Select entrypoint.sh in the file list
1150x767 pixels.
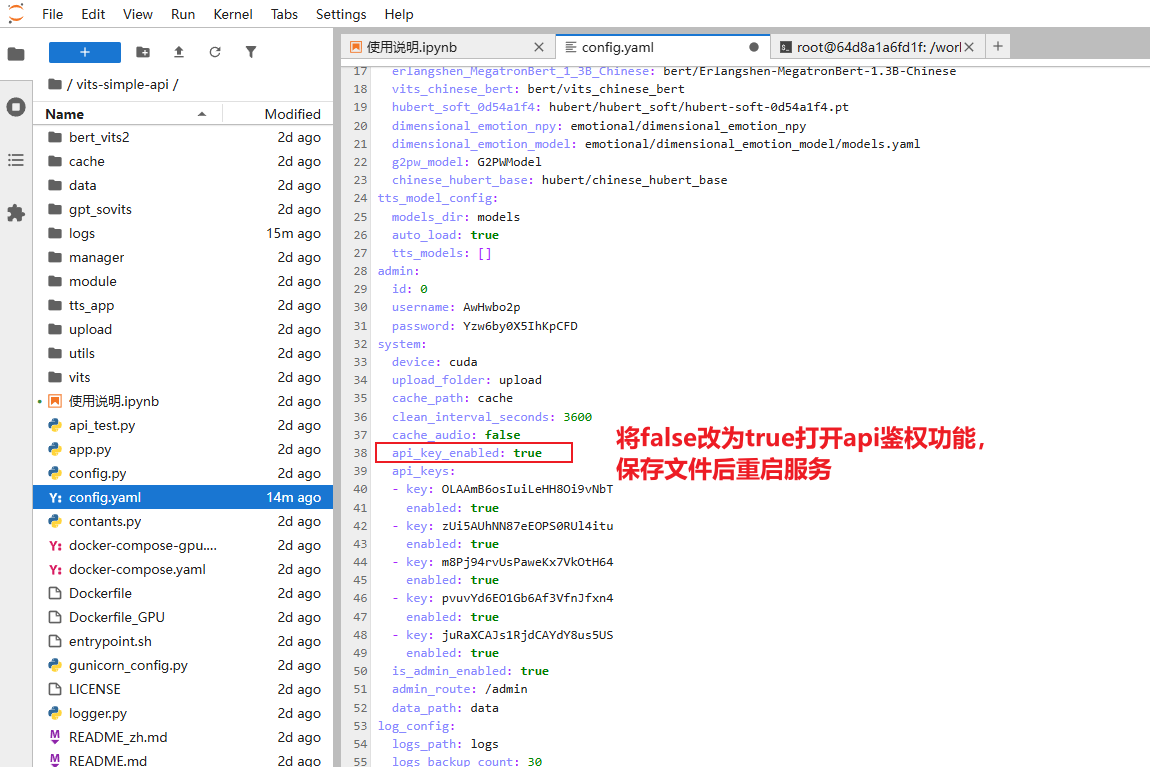coord(183,642)
